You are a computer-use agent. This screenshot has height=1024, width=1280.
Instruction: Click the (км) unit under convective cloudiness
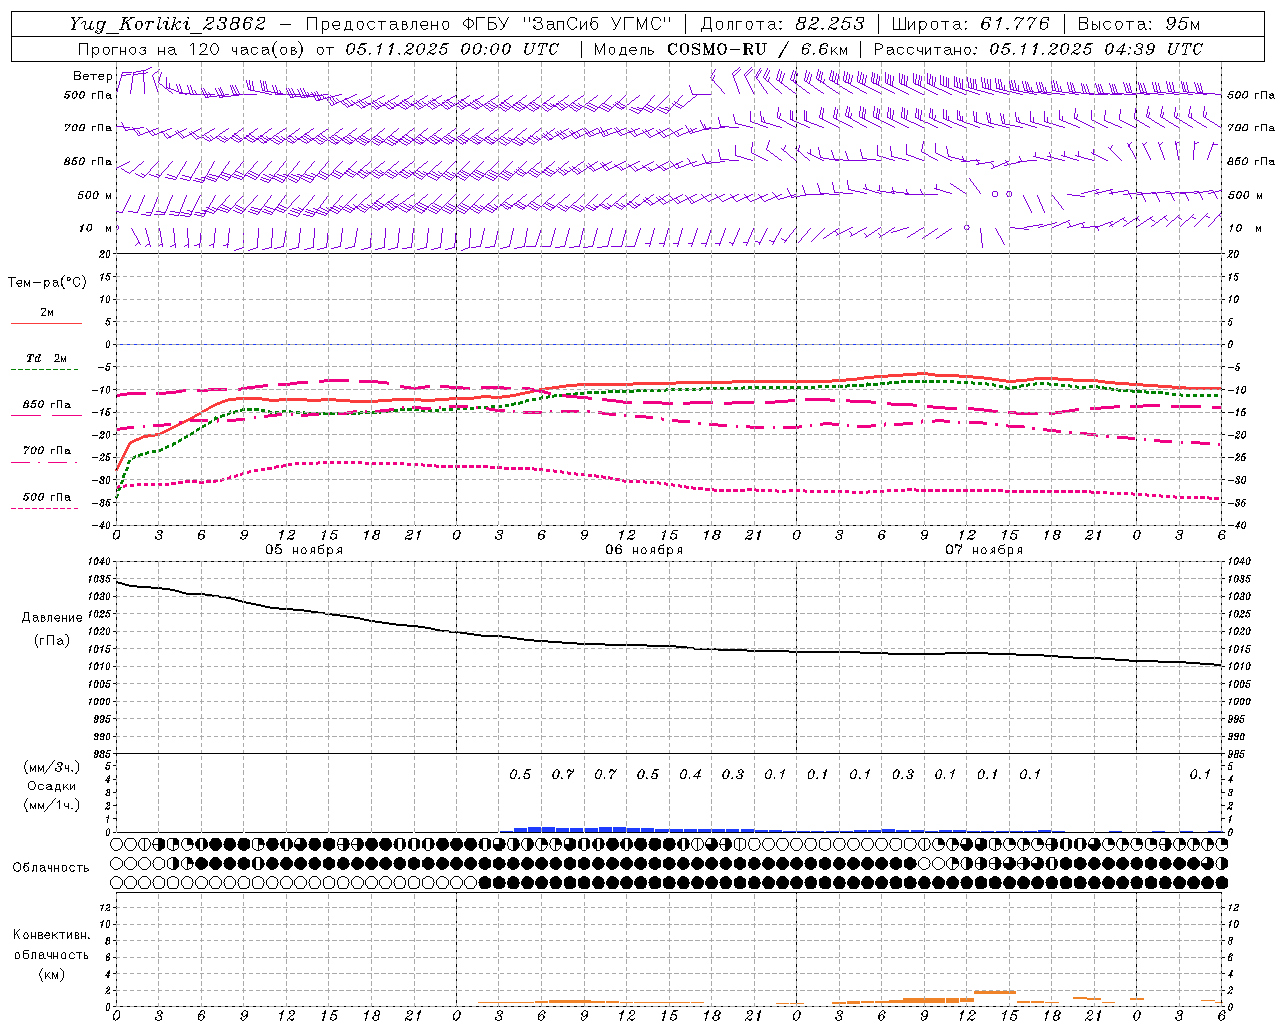coord(51,974)
